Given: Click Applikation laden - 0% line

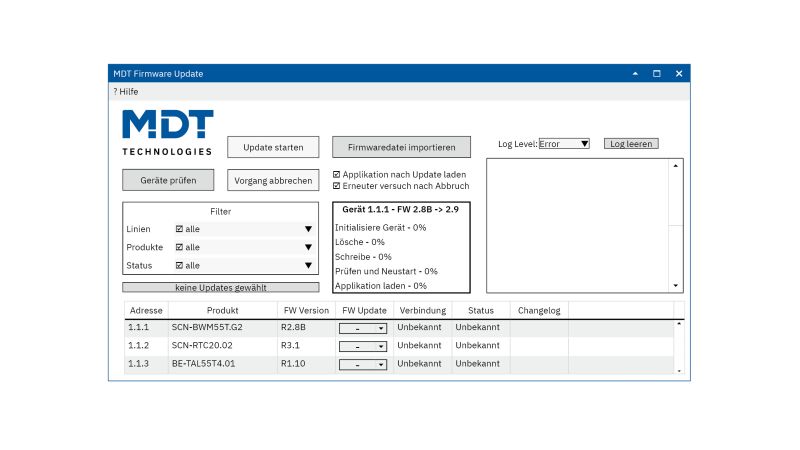Looking at the screenshot, I should pos(381,286).
